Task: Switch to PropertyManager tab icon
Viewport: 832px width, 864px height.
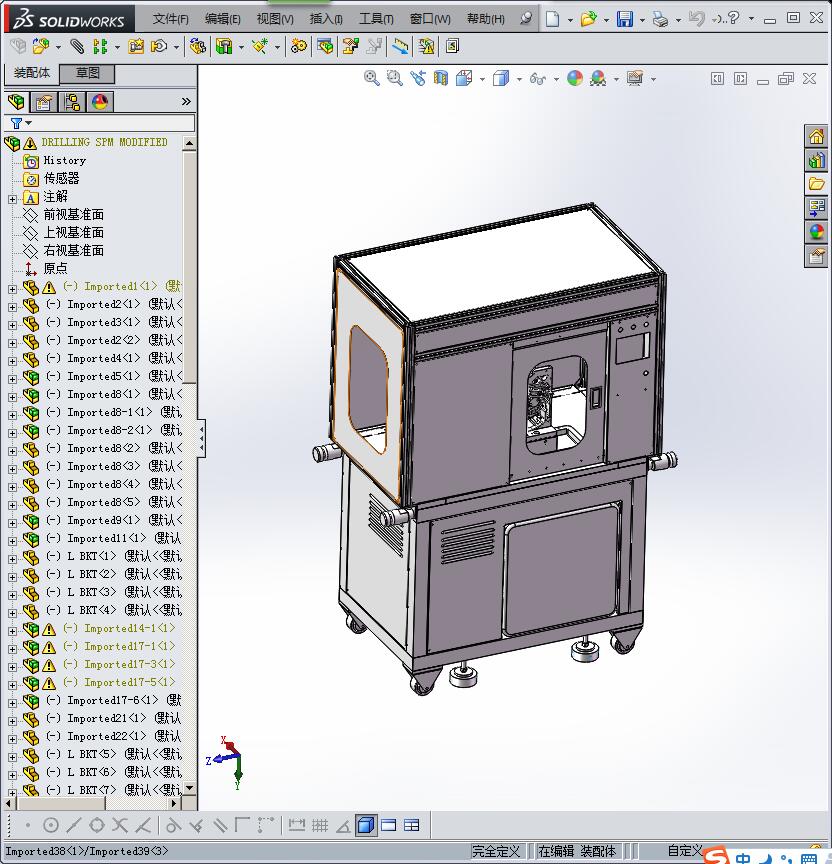Action: click(x=44, y=102)
